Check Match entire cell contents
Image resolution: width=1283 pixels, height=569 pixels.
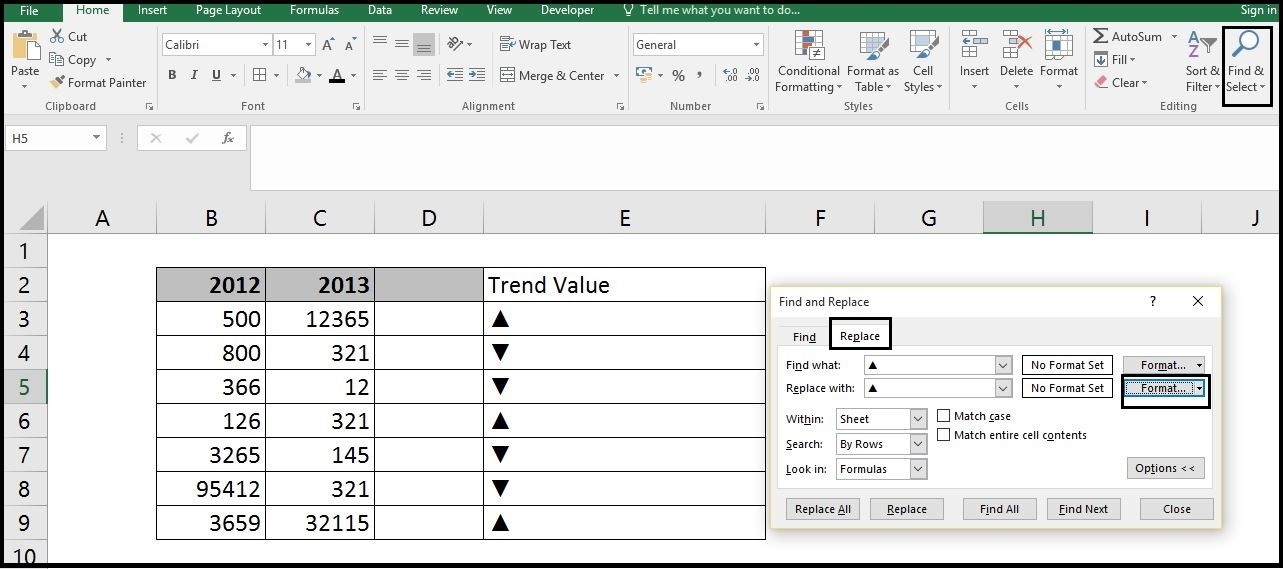click(x=944, y=435)
